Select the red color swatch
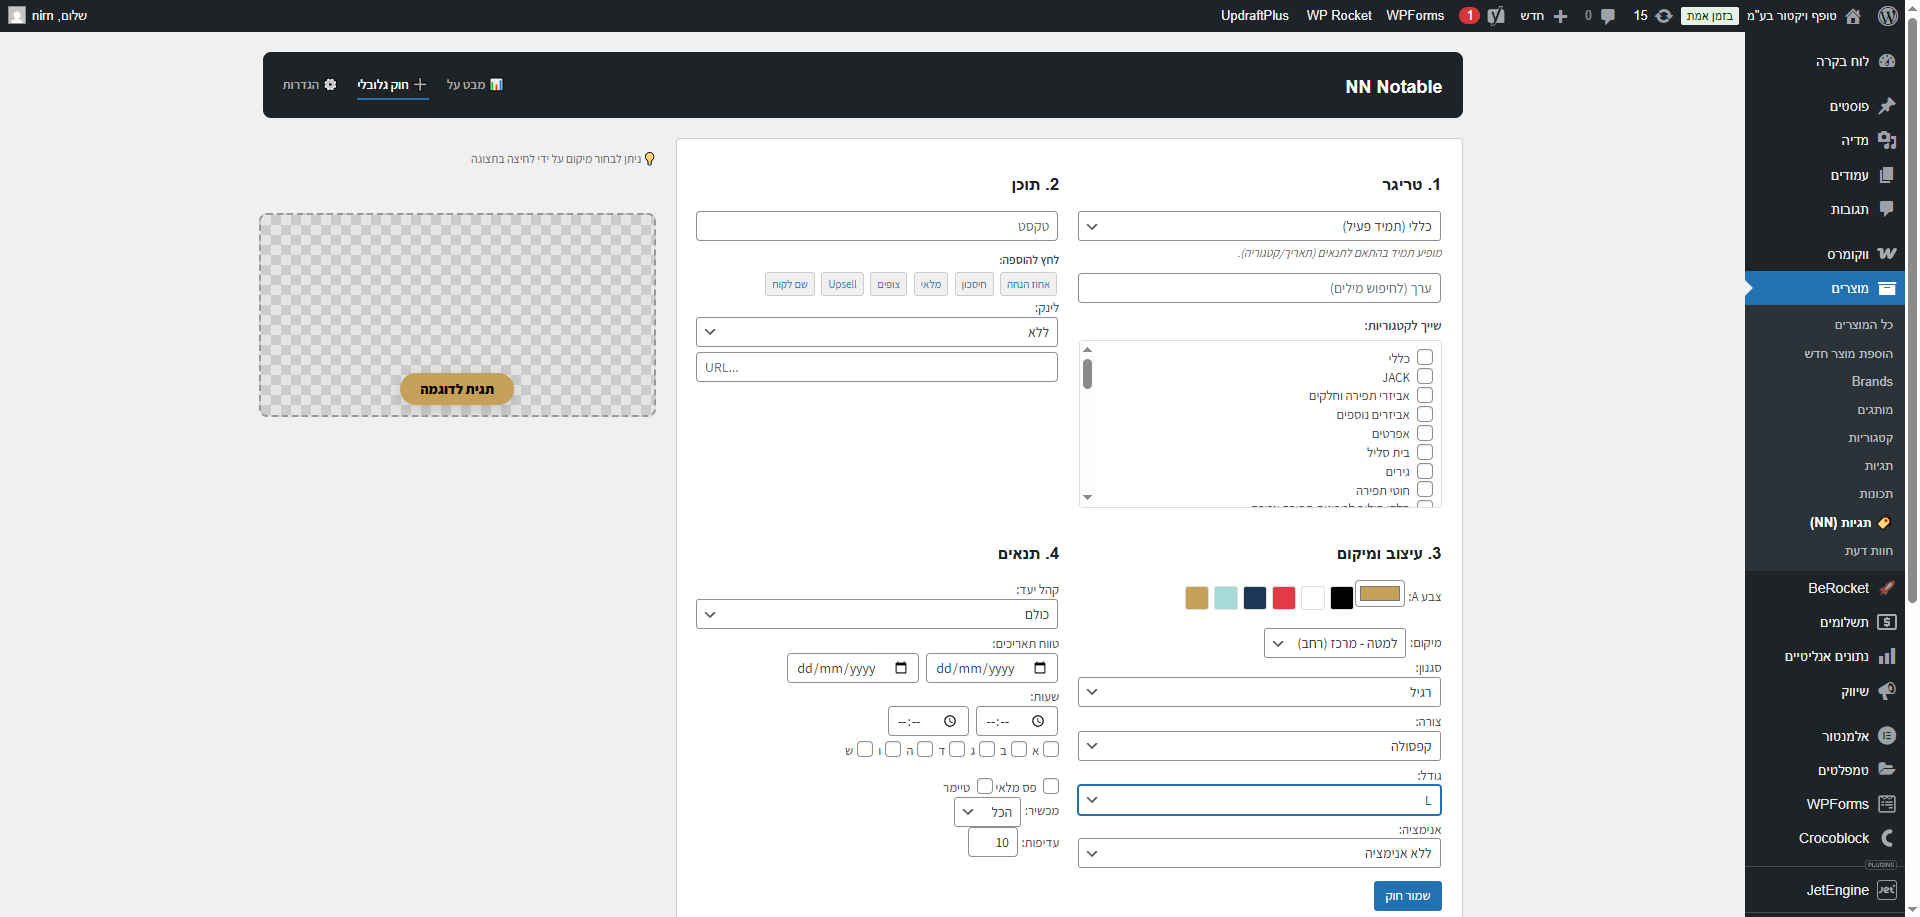This screenshot has height=917, width=1920. 1284,598
